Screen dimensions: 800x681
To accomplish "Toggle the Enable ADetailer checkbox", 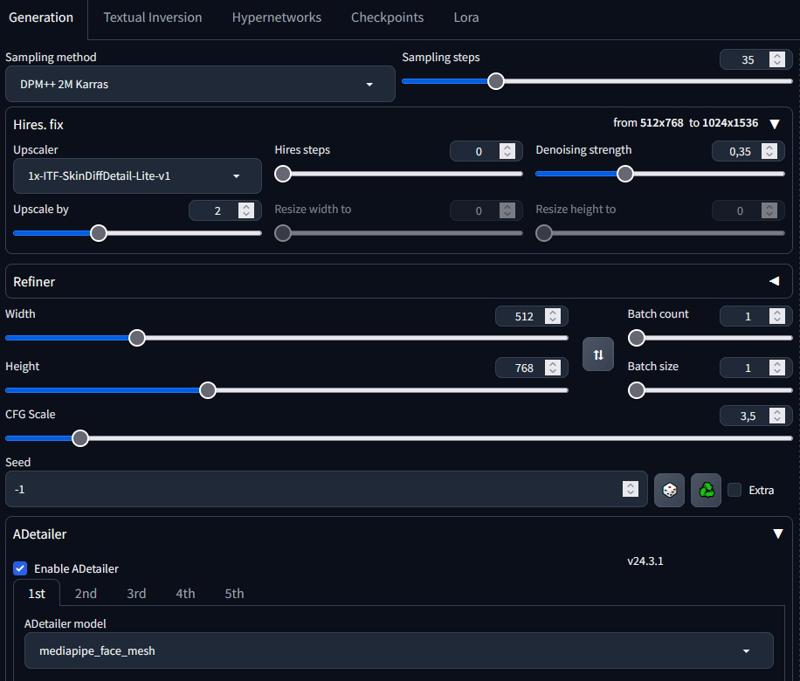I will (x=20, y=568).
